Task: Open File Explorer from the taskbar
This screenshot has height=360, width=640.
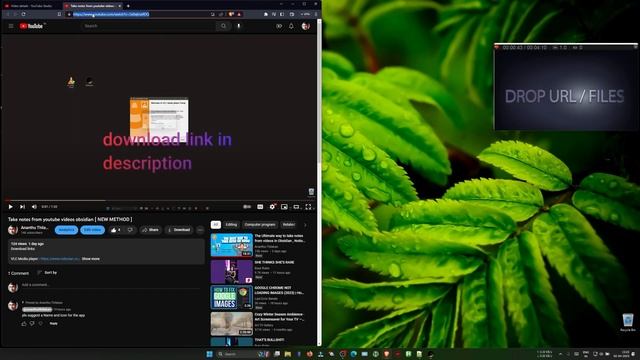Action: pyautogui.click(x=288, y=354)
